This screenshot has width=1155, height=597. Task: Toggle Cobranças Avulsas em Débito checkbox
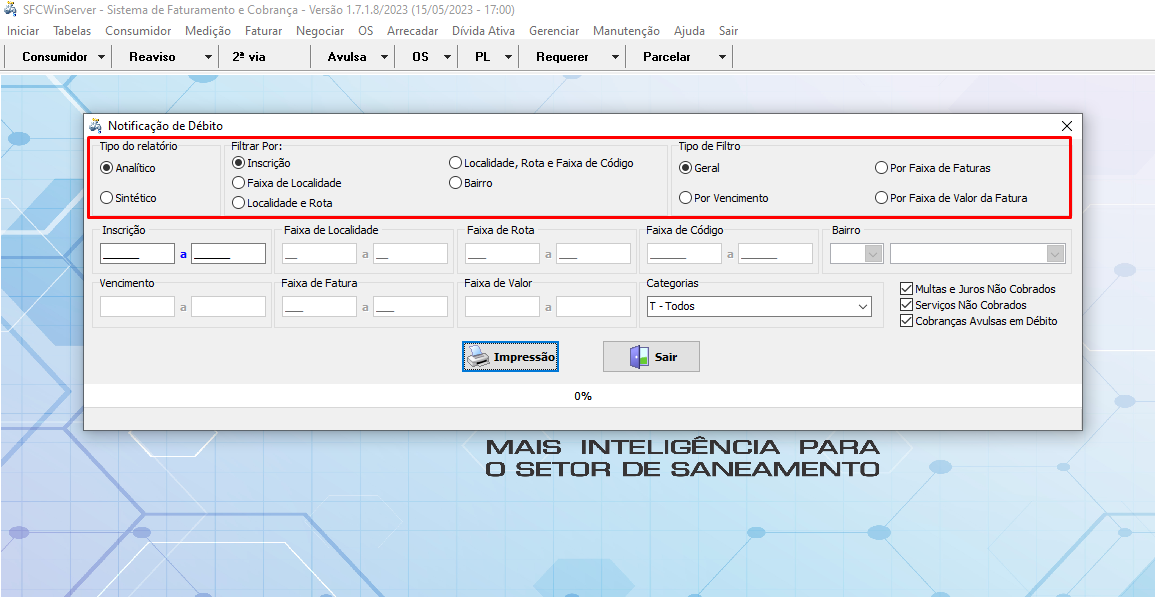coord(907,321)
